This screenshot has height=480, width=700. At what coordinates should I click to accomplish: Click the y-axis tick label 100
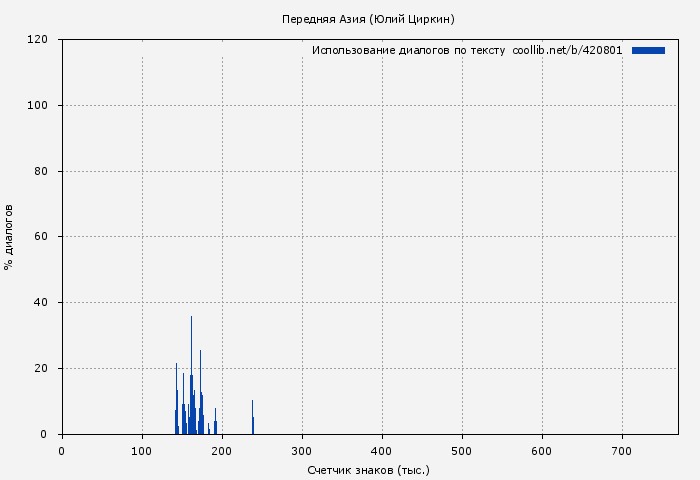click(38, 105)
